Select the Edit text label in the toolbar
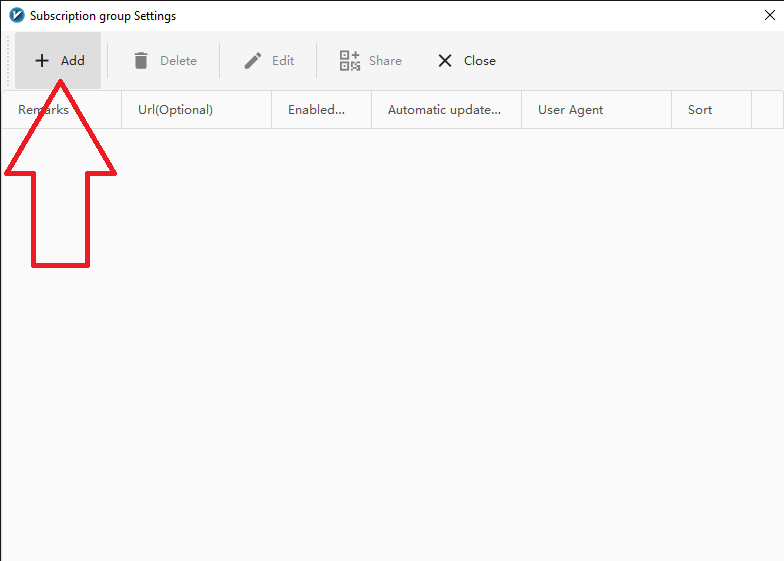 coord(283,61)
